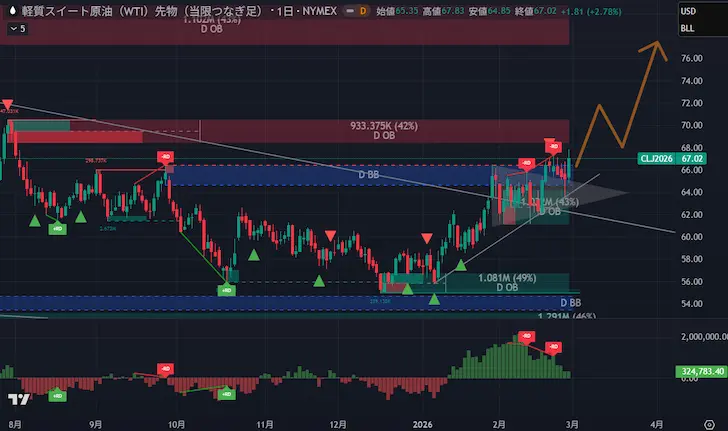Click the TradingView logo in bottom-left corner
728x431 pixels.
pos(18,399)
